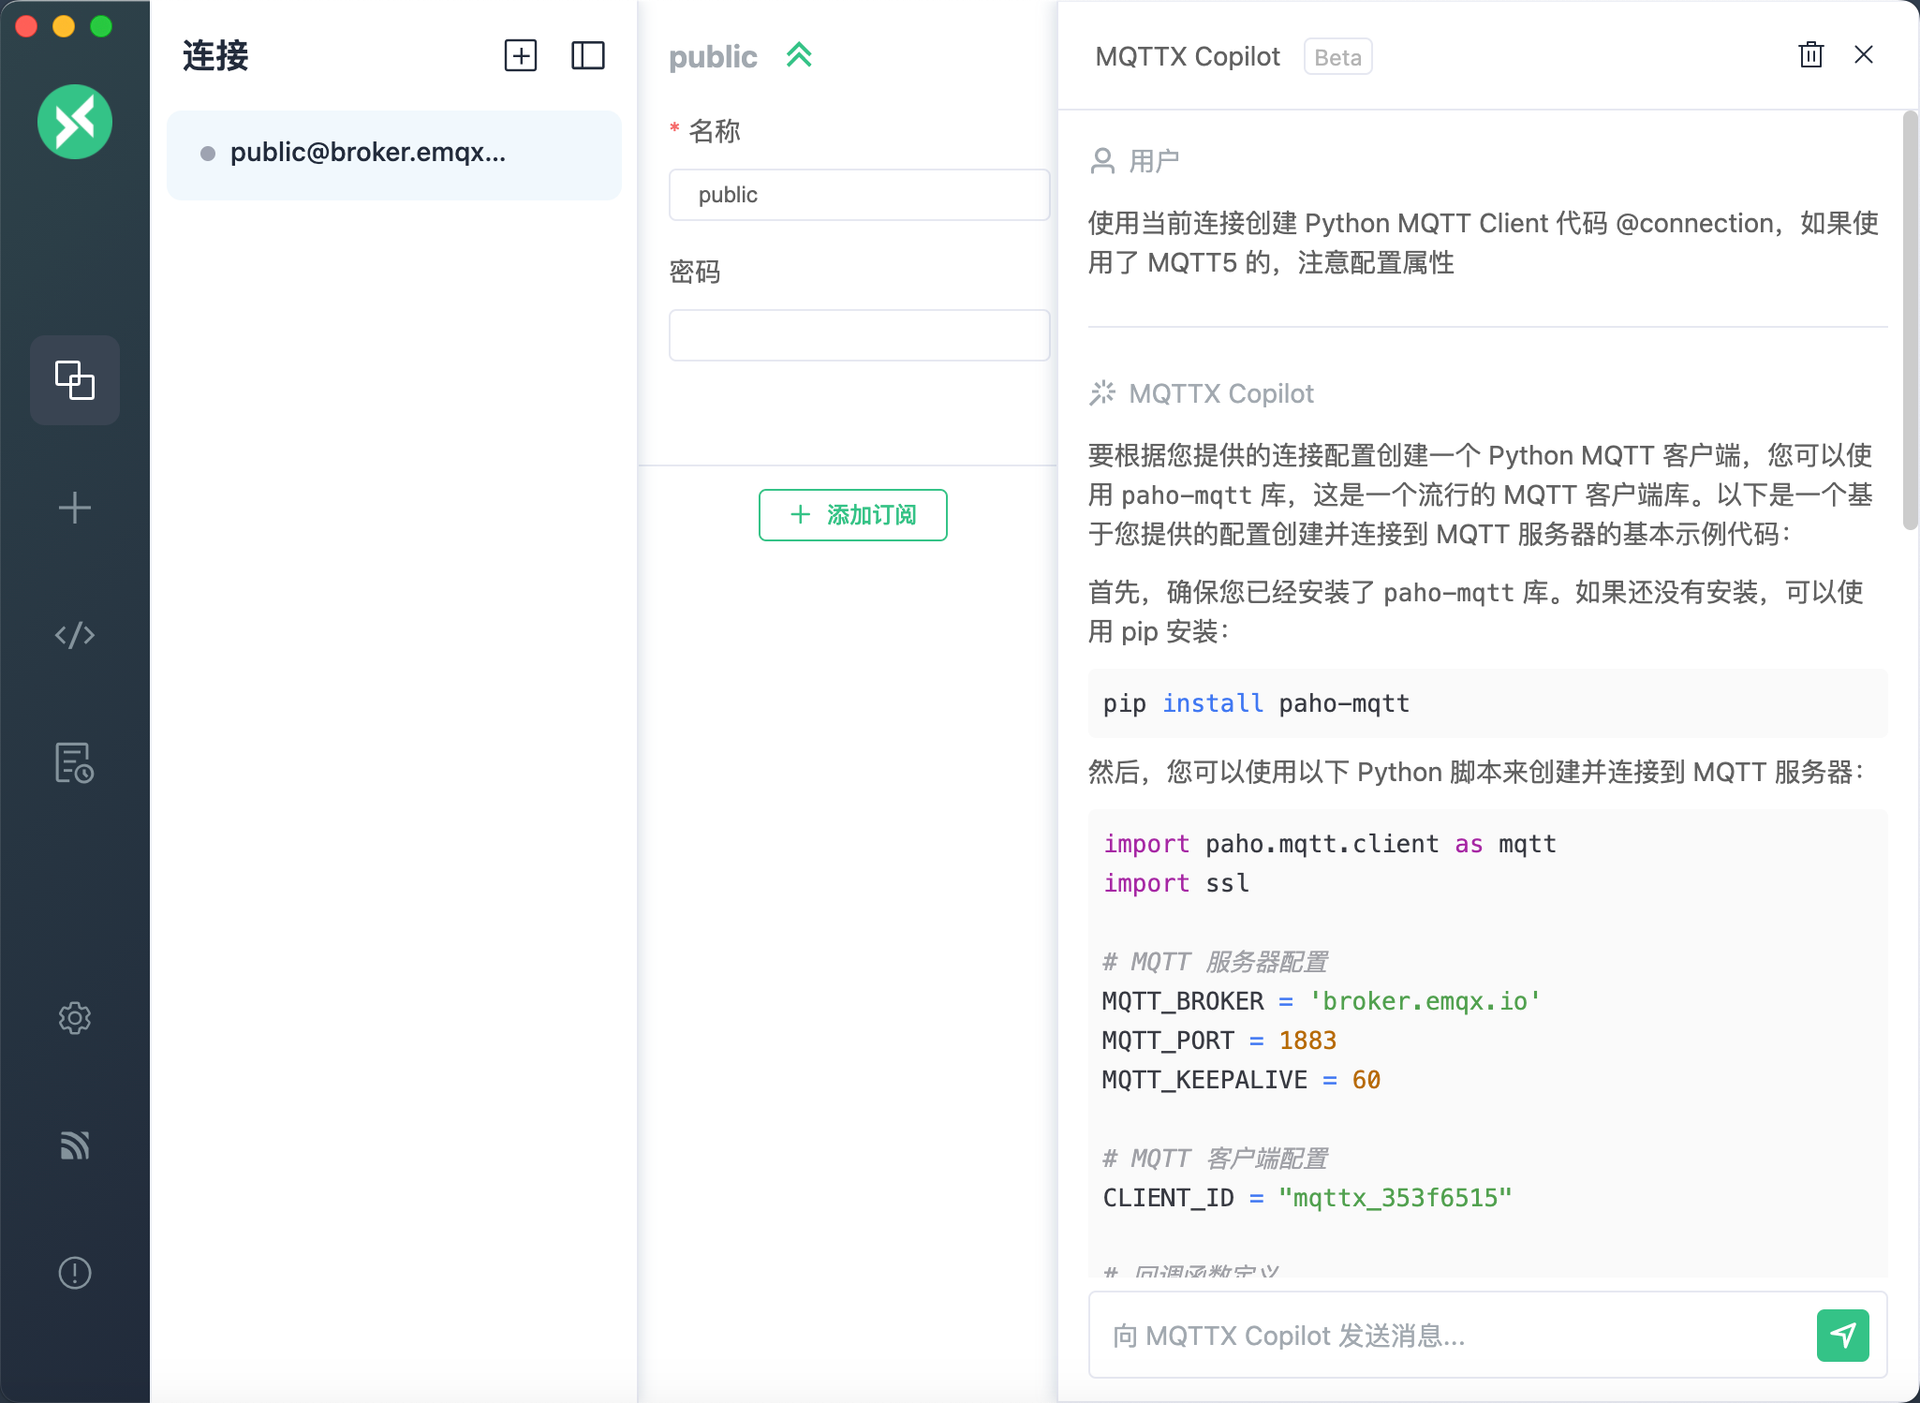Delete MQTTX Copilot conversation

1811,57
